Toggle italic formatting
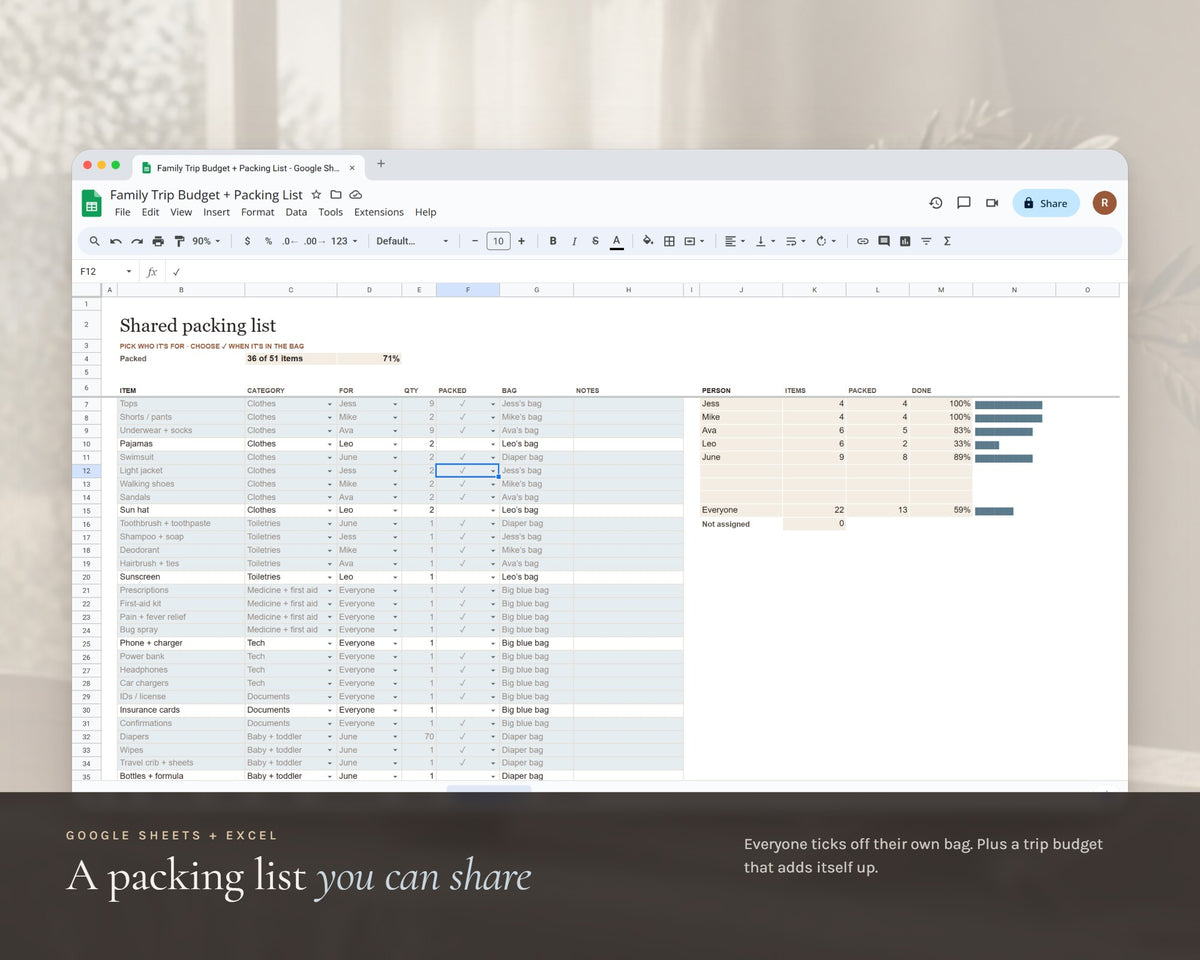 coord(574,241)
